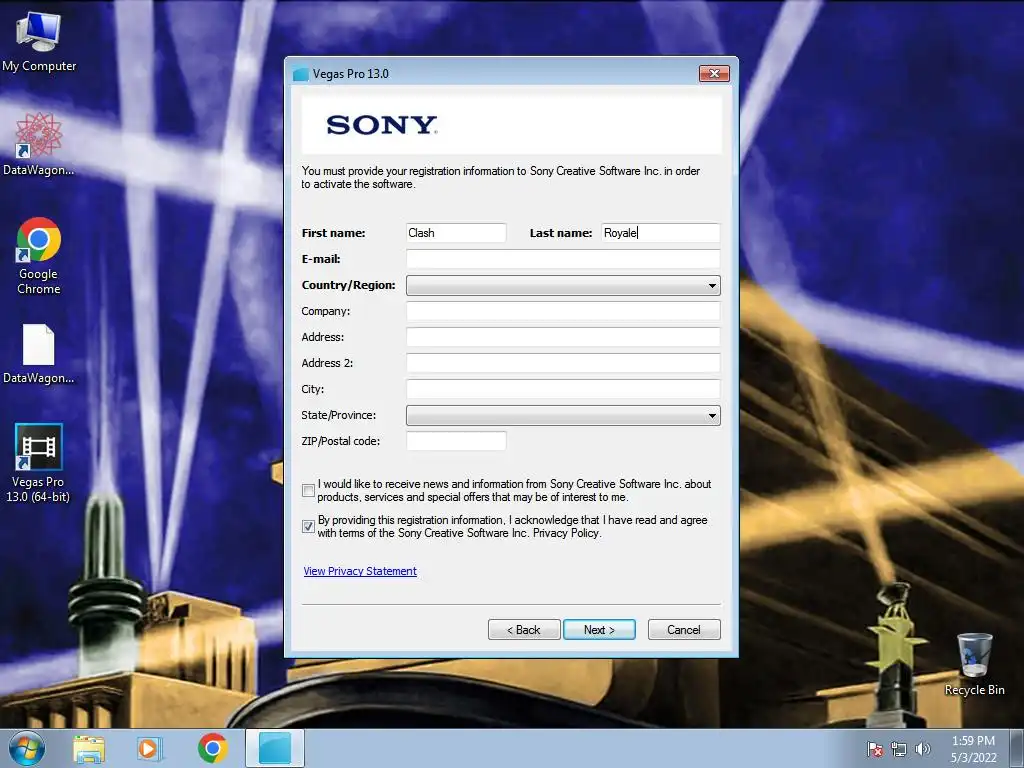Expand the State/Province dropdown

point(563,415)
